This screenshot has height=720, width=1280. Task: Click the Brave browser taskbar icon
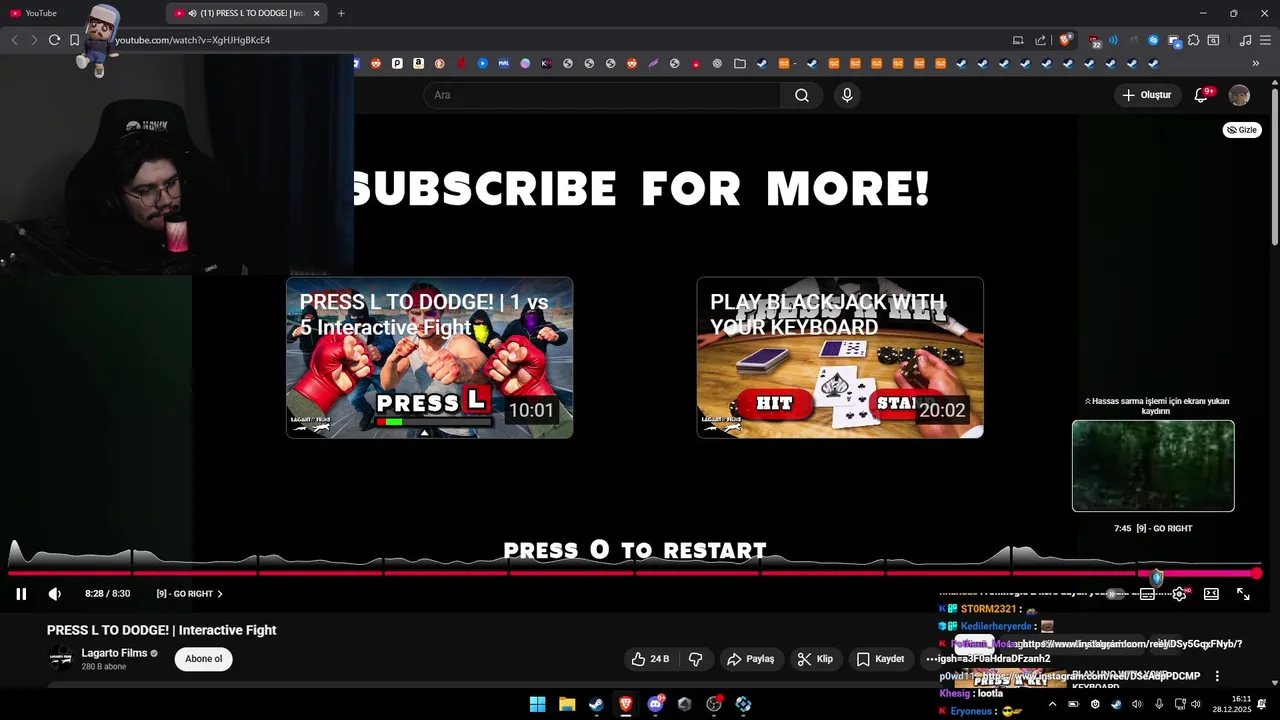tap(626, 704)
